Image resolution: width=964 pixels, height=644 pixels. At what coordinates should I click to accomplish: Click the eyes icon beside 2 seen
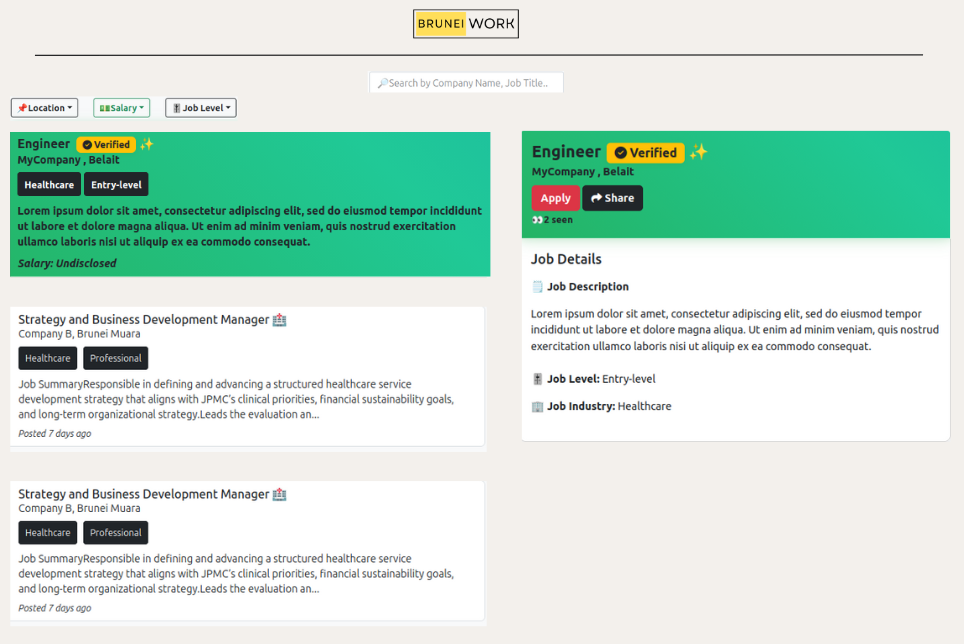(x=537, y=220)
